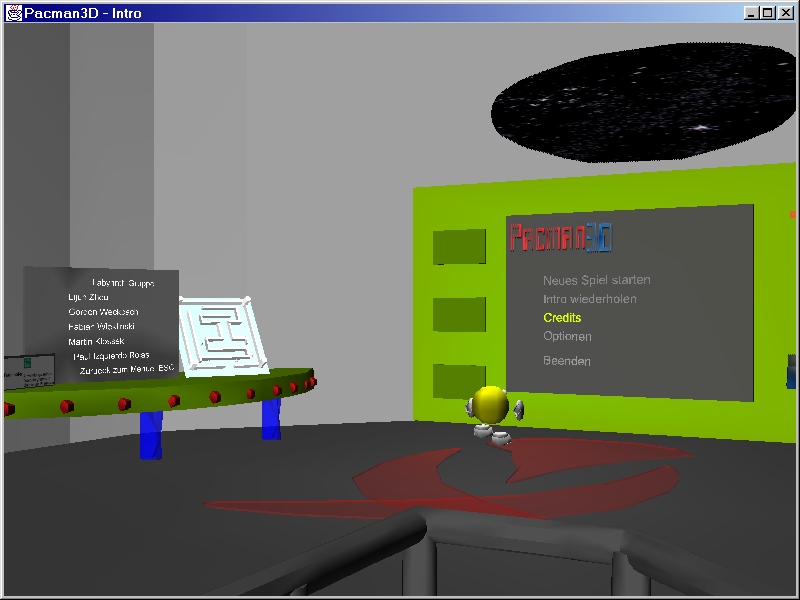
Task: Click the 'Labyrinth Gruppe' heading on the credits board
Action: (122, 283)
